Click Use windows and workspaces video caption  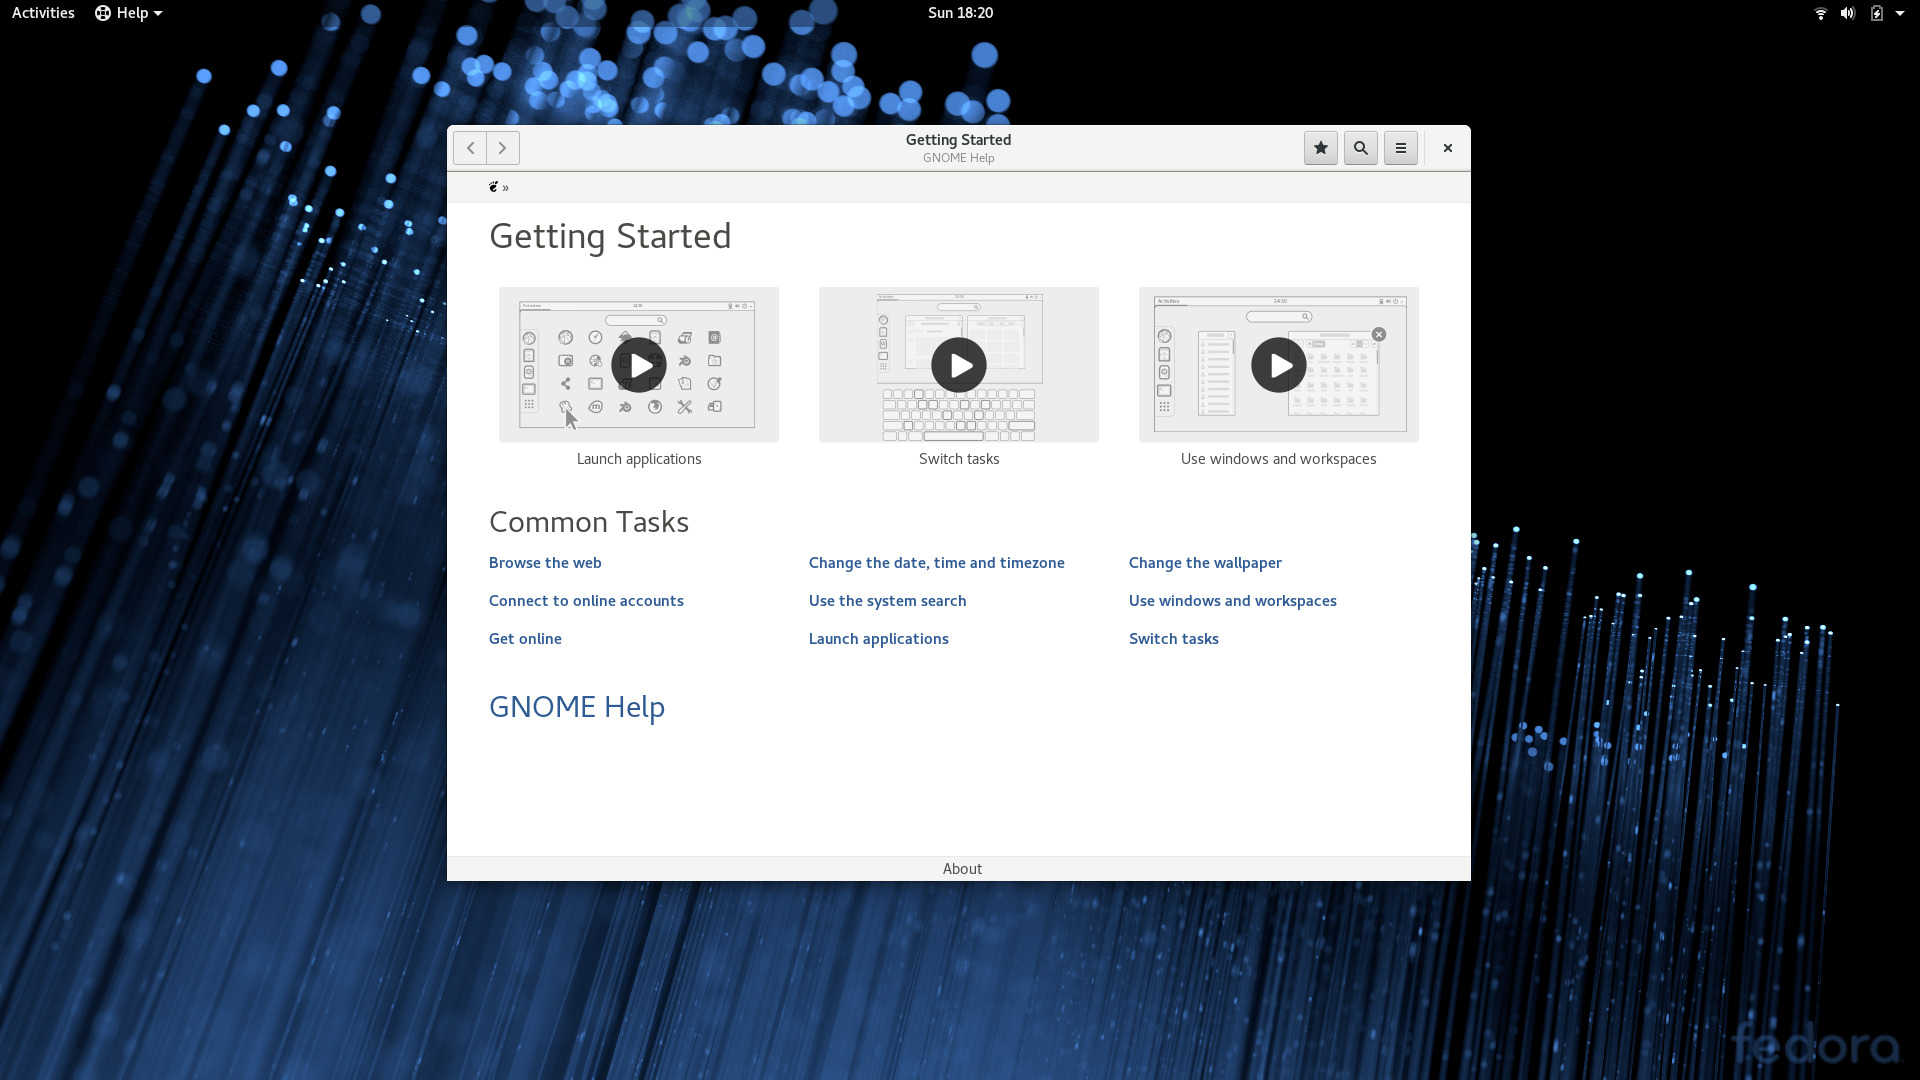1278,459
